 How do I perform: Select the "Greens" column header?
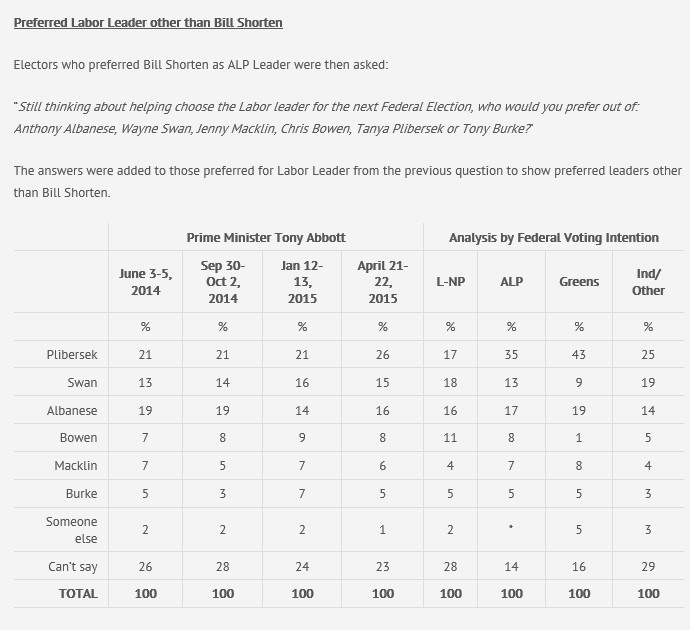(579, 282)
